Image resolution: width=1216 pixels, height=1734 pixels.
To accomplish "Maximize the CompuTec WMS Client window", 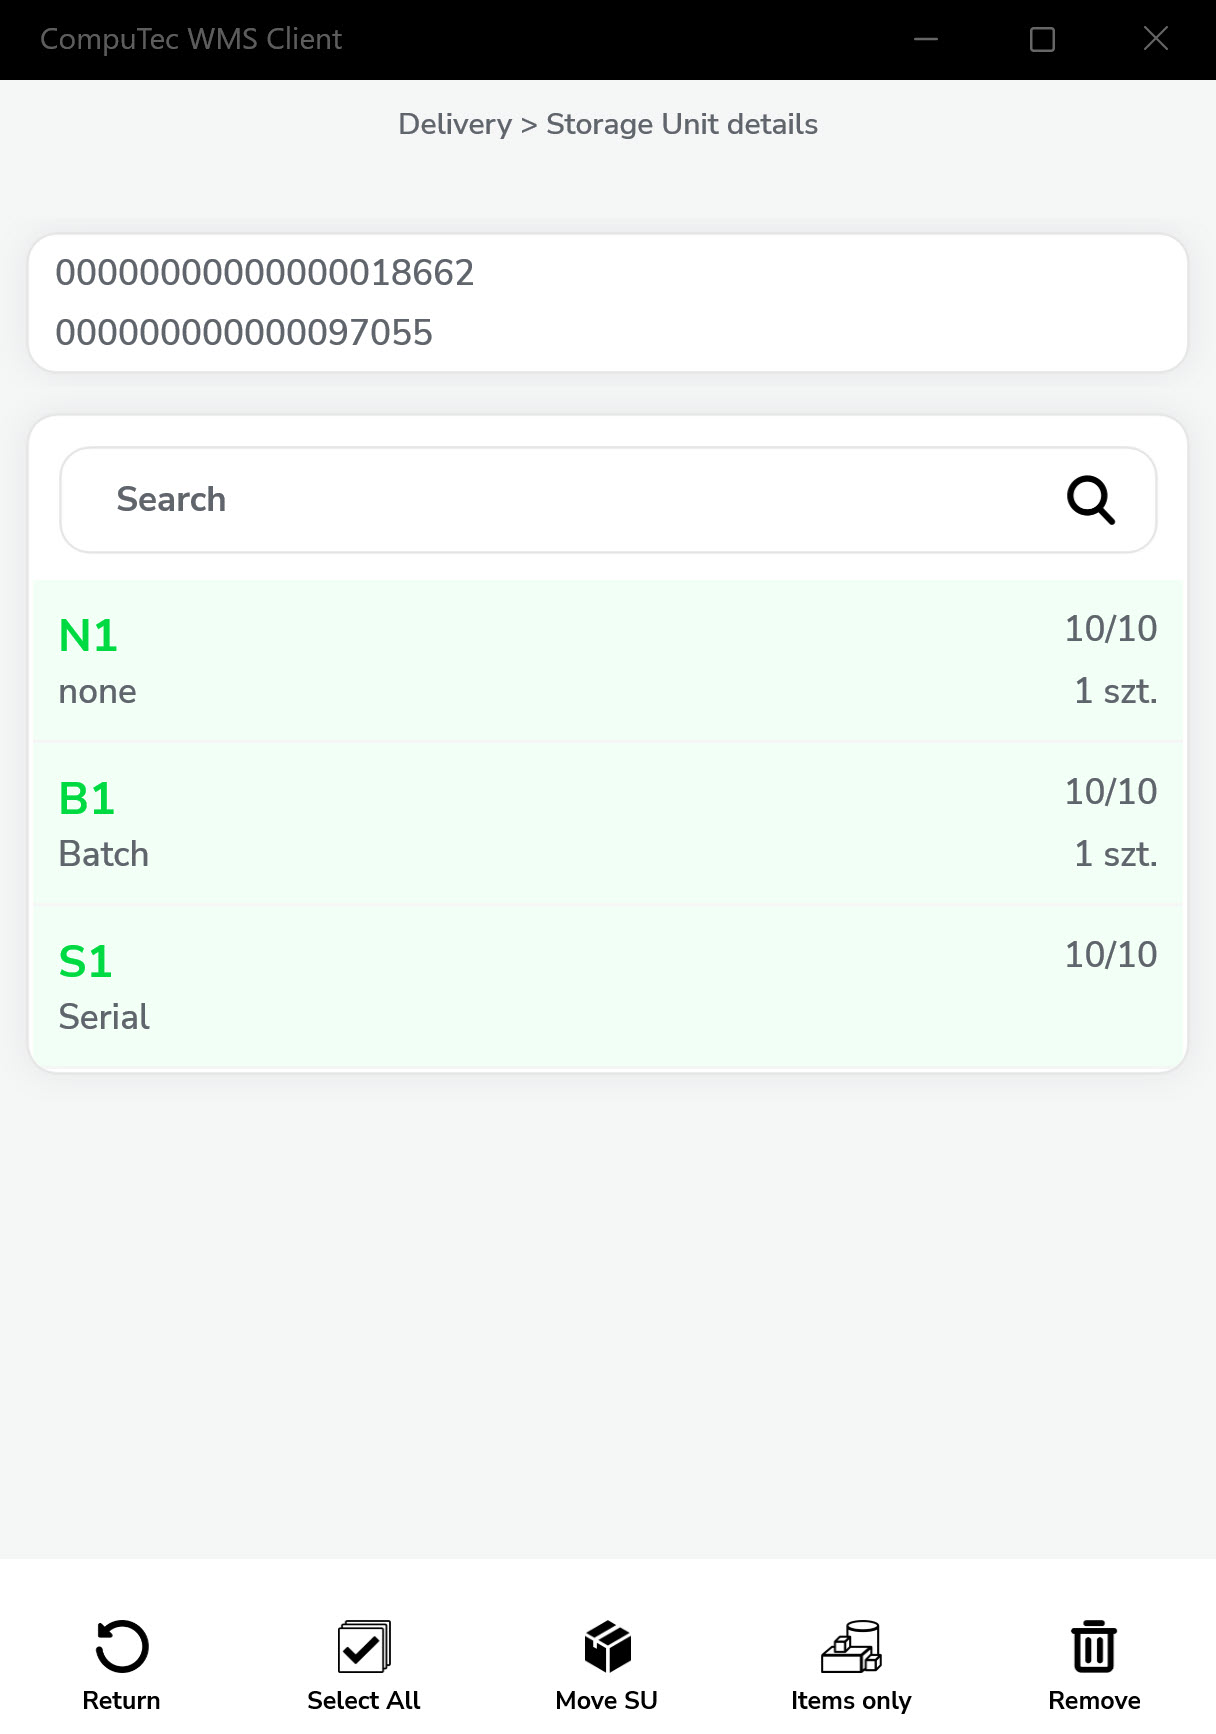I will 1042,39.
